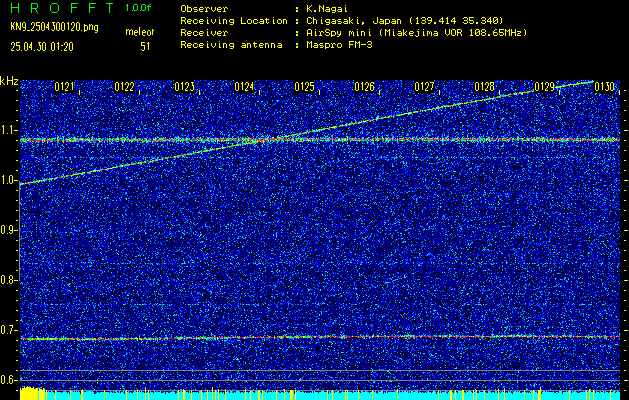The height and width of the screenshot is (400, 629).
Task: Click the HROFFT title text
Action: (x=62, y=8)
